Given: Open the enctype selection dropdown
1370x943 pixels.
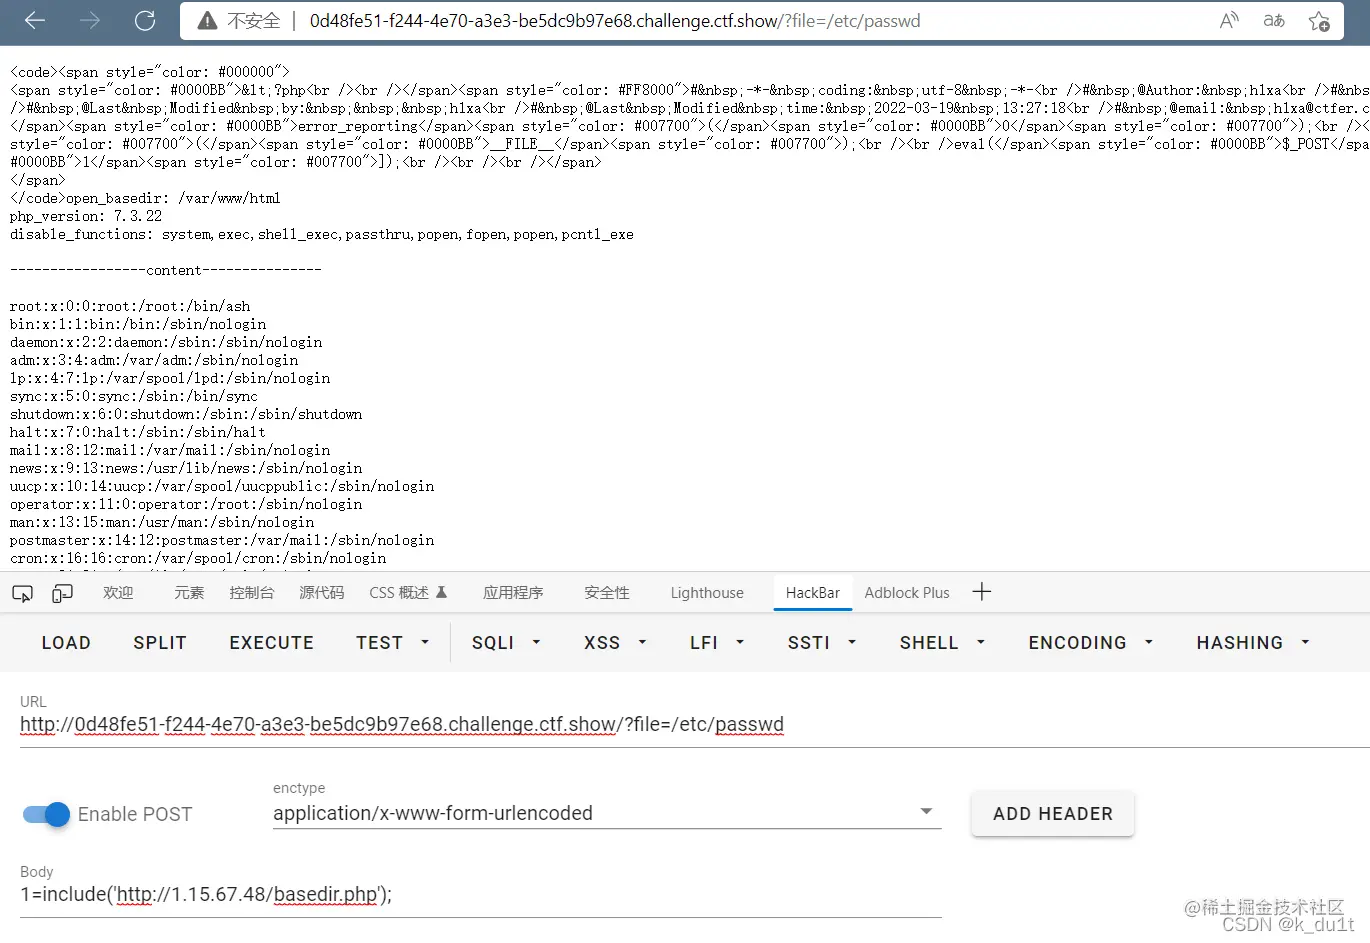Looking at the screenshot, I should pyautogui.click(x=607, y=813).
